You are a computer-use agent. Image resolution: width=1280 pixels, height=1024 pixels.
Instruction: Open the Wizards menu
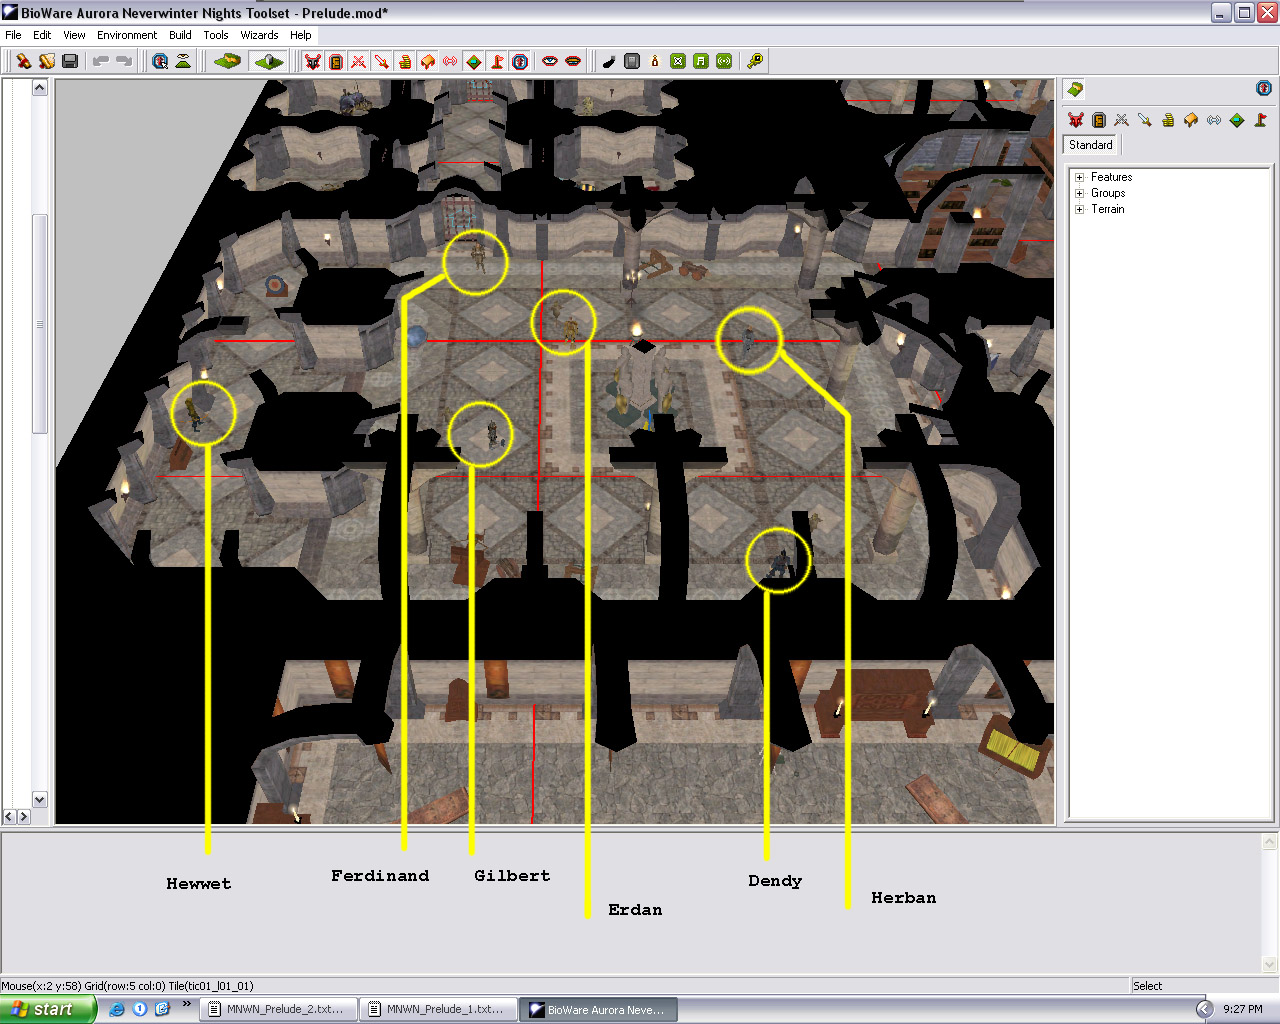pos(259,35)
